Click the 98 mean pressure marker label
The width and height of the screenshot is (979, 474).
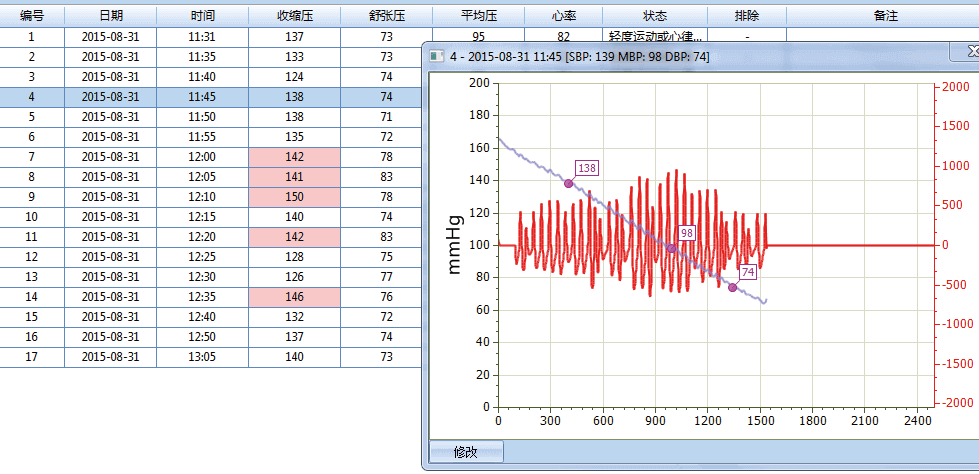point(686,233)
